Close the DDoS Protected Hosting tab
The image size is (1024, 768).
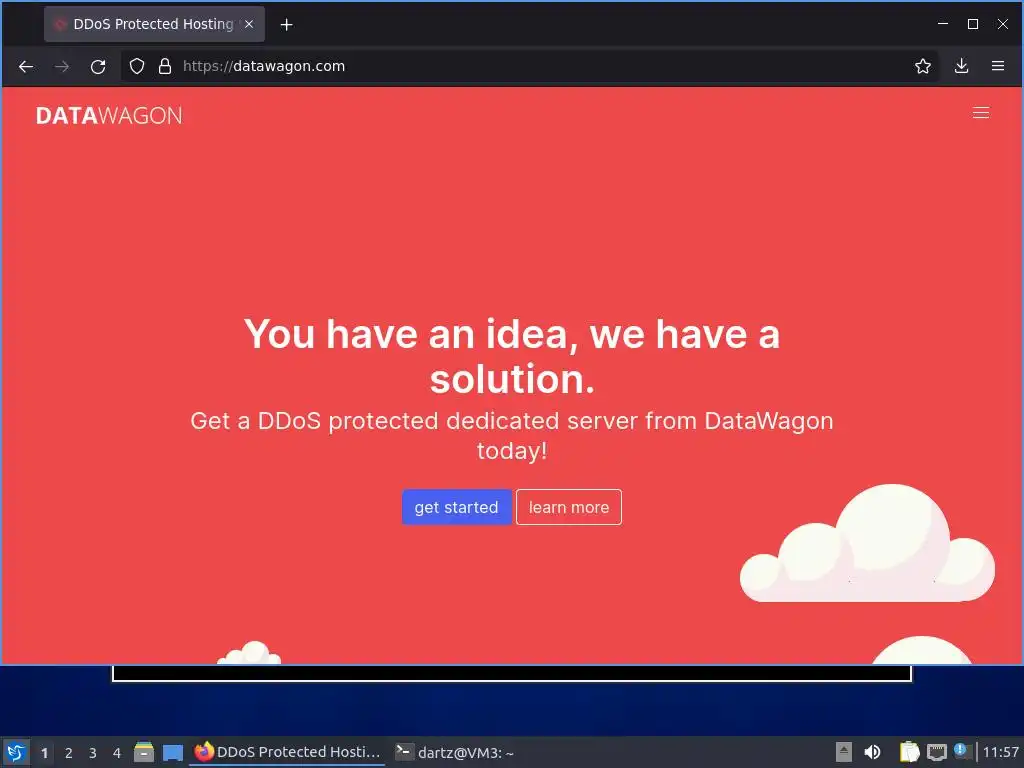point(249,24)
